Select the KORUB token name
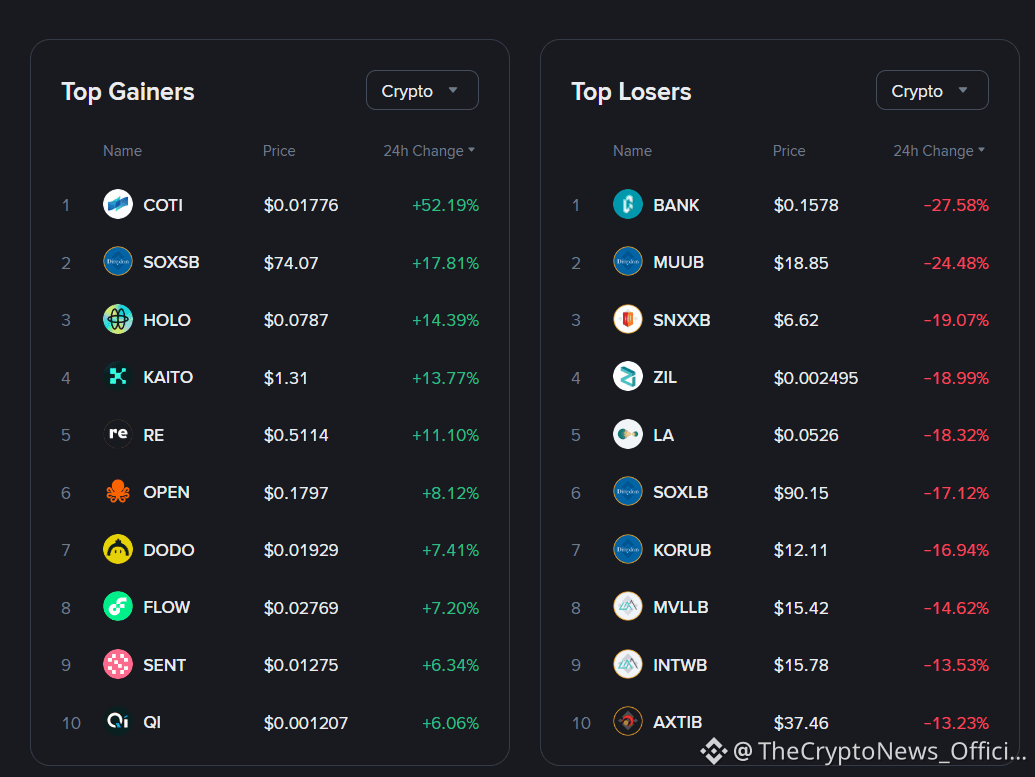 (x=683, y=550)
